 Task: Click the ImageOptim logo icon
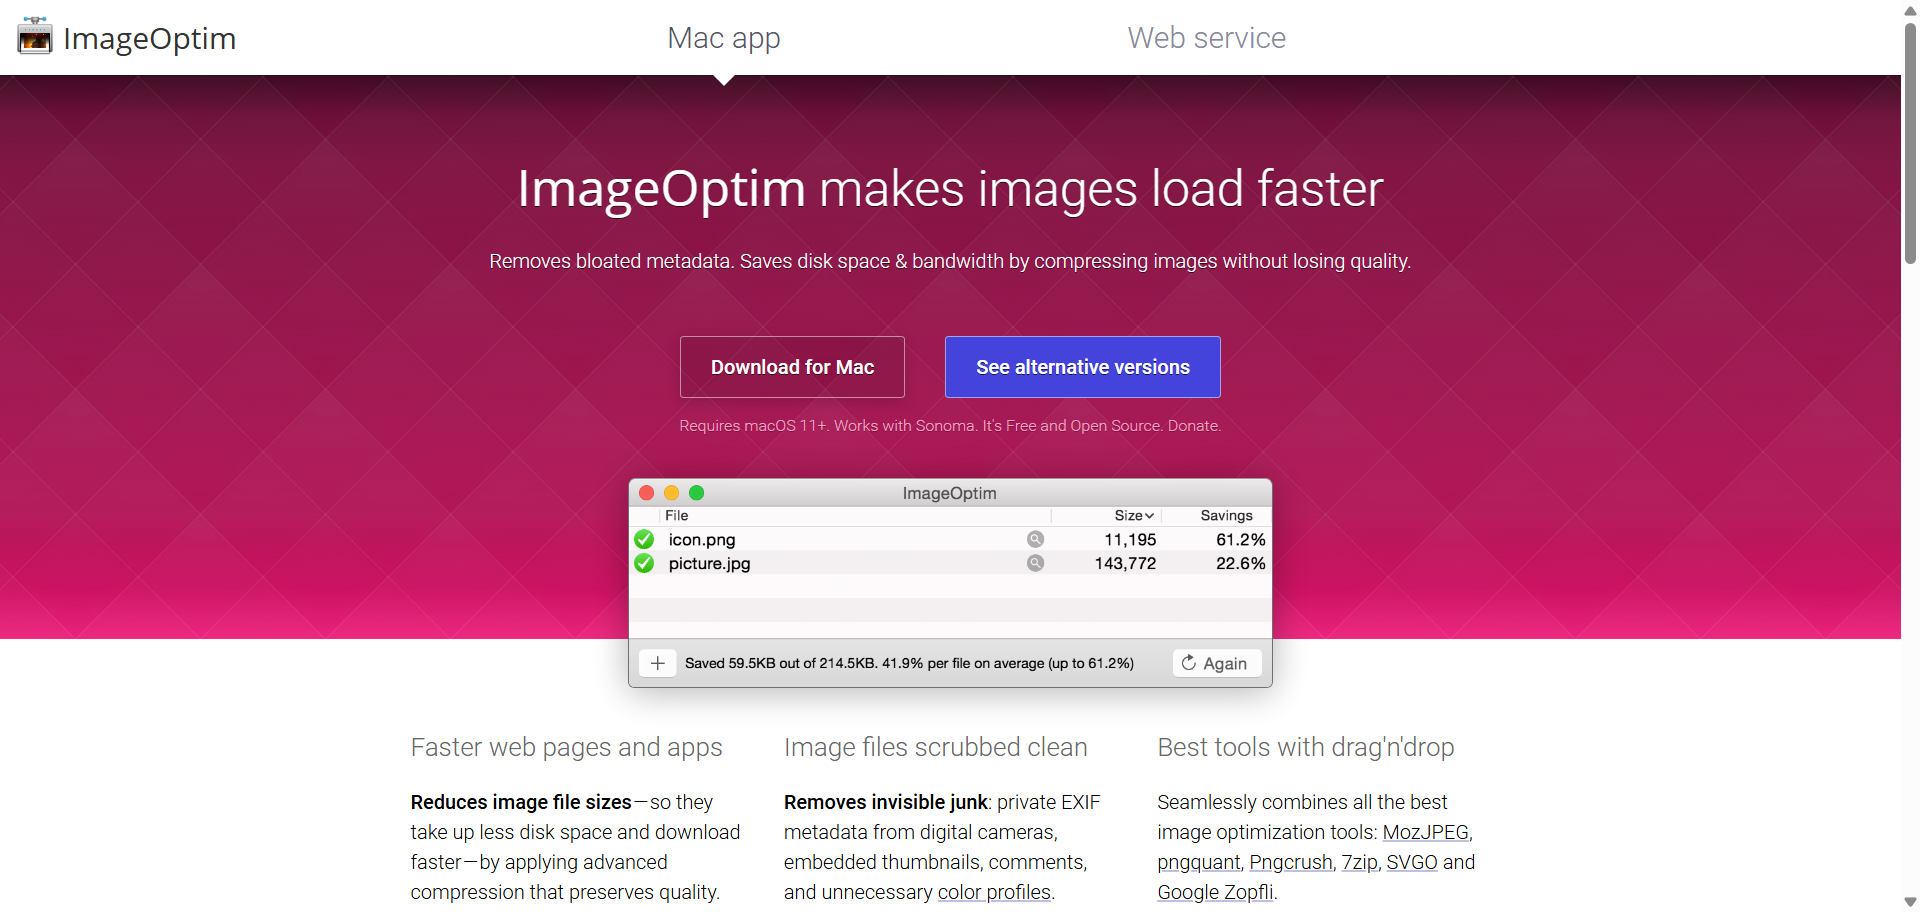[35, 37]
